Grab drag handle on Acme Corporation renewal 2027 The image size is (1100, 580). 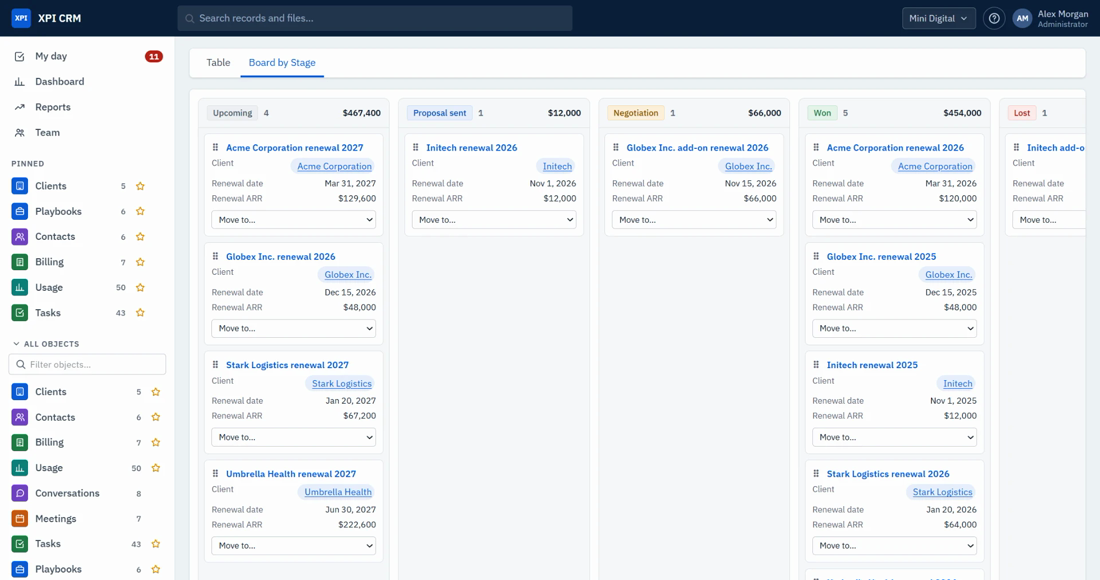click(215, 147)
